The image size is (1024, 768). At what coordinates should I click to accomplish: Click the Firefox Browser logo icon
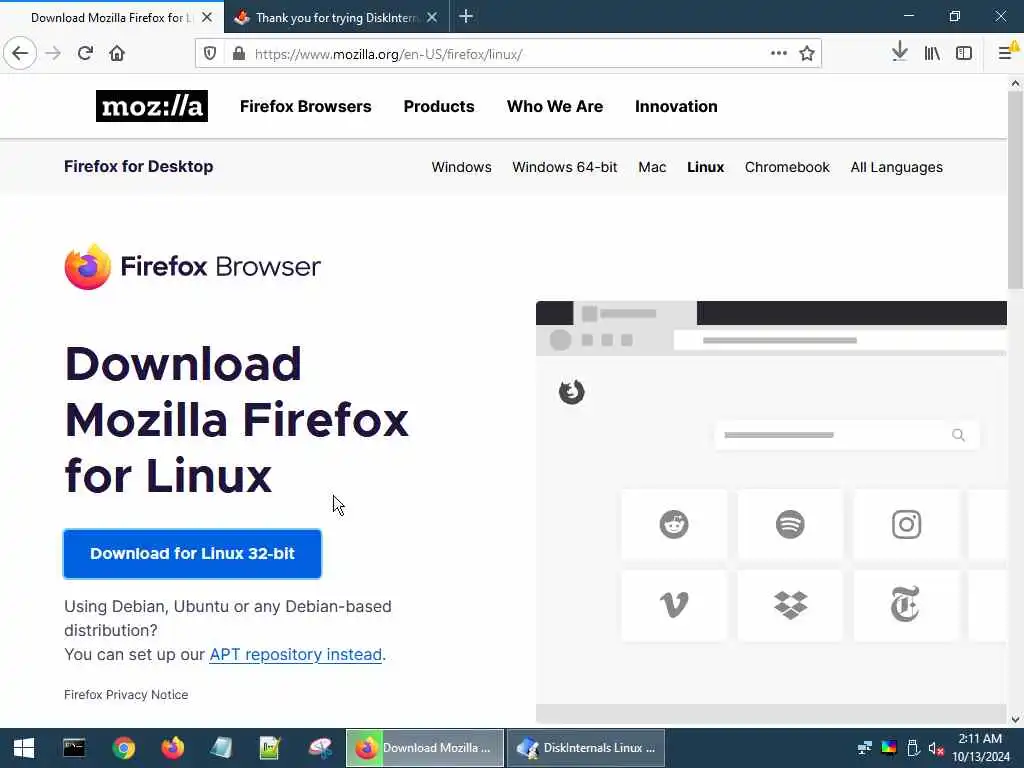pos(88,266)
